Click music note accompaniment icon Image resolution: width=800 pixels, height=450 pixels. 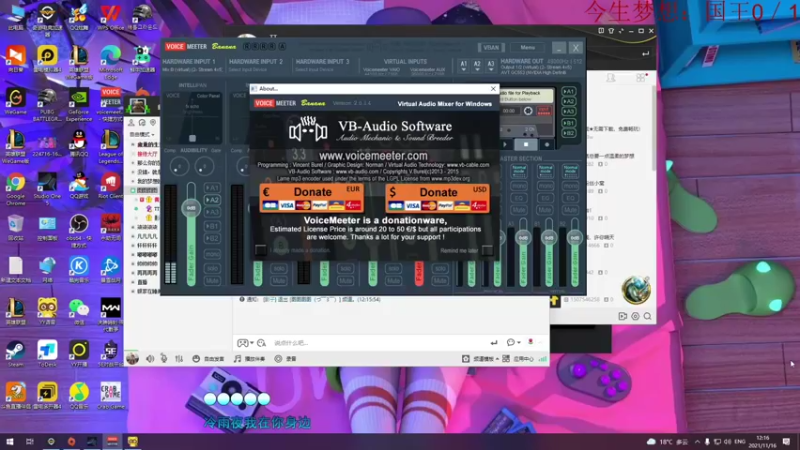pyautogui.click(x=238, y=359)
